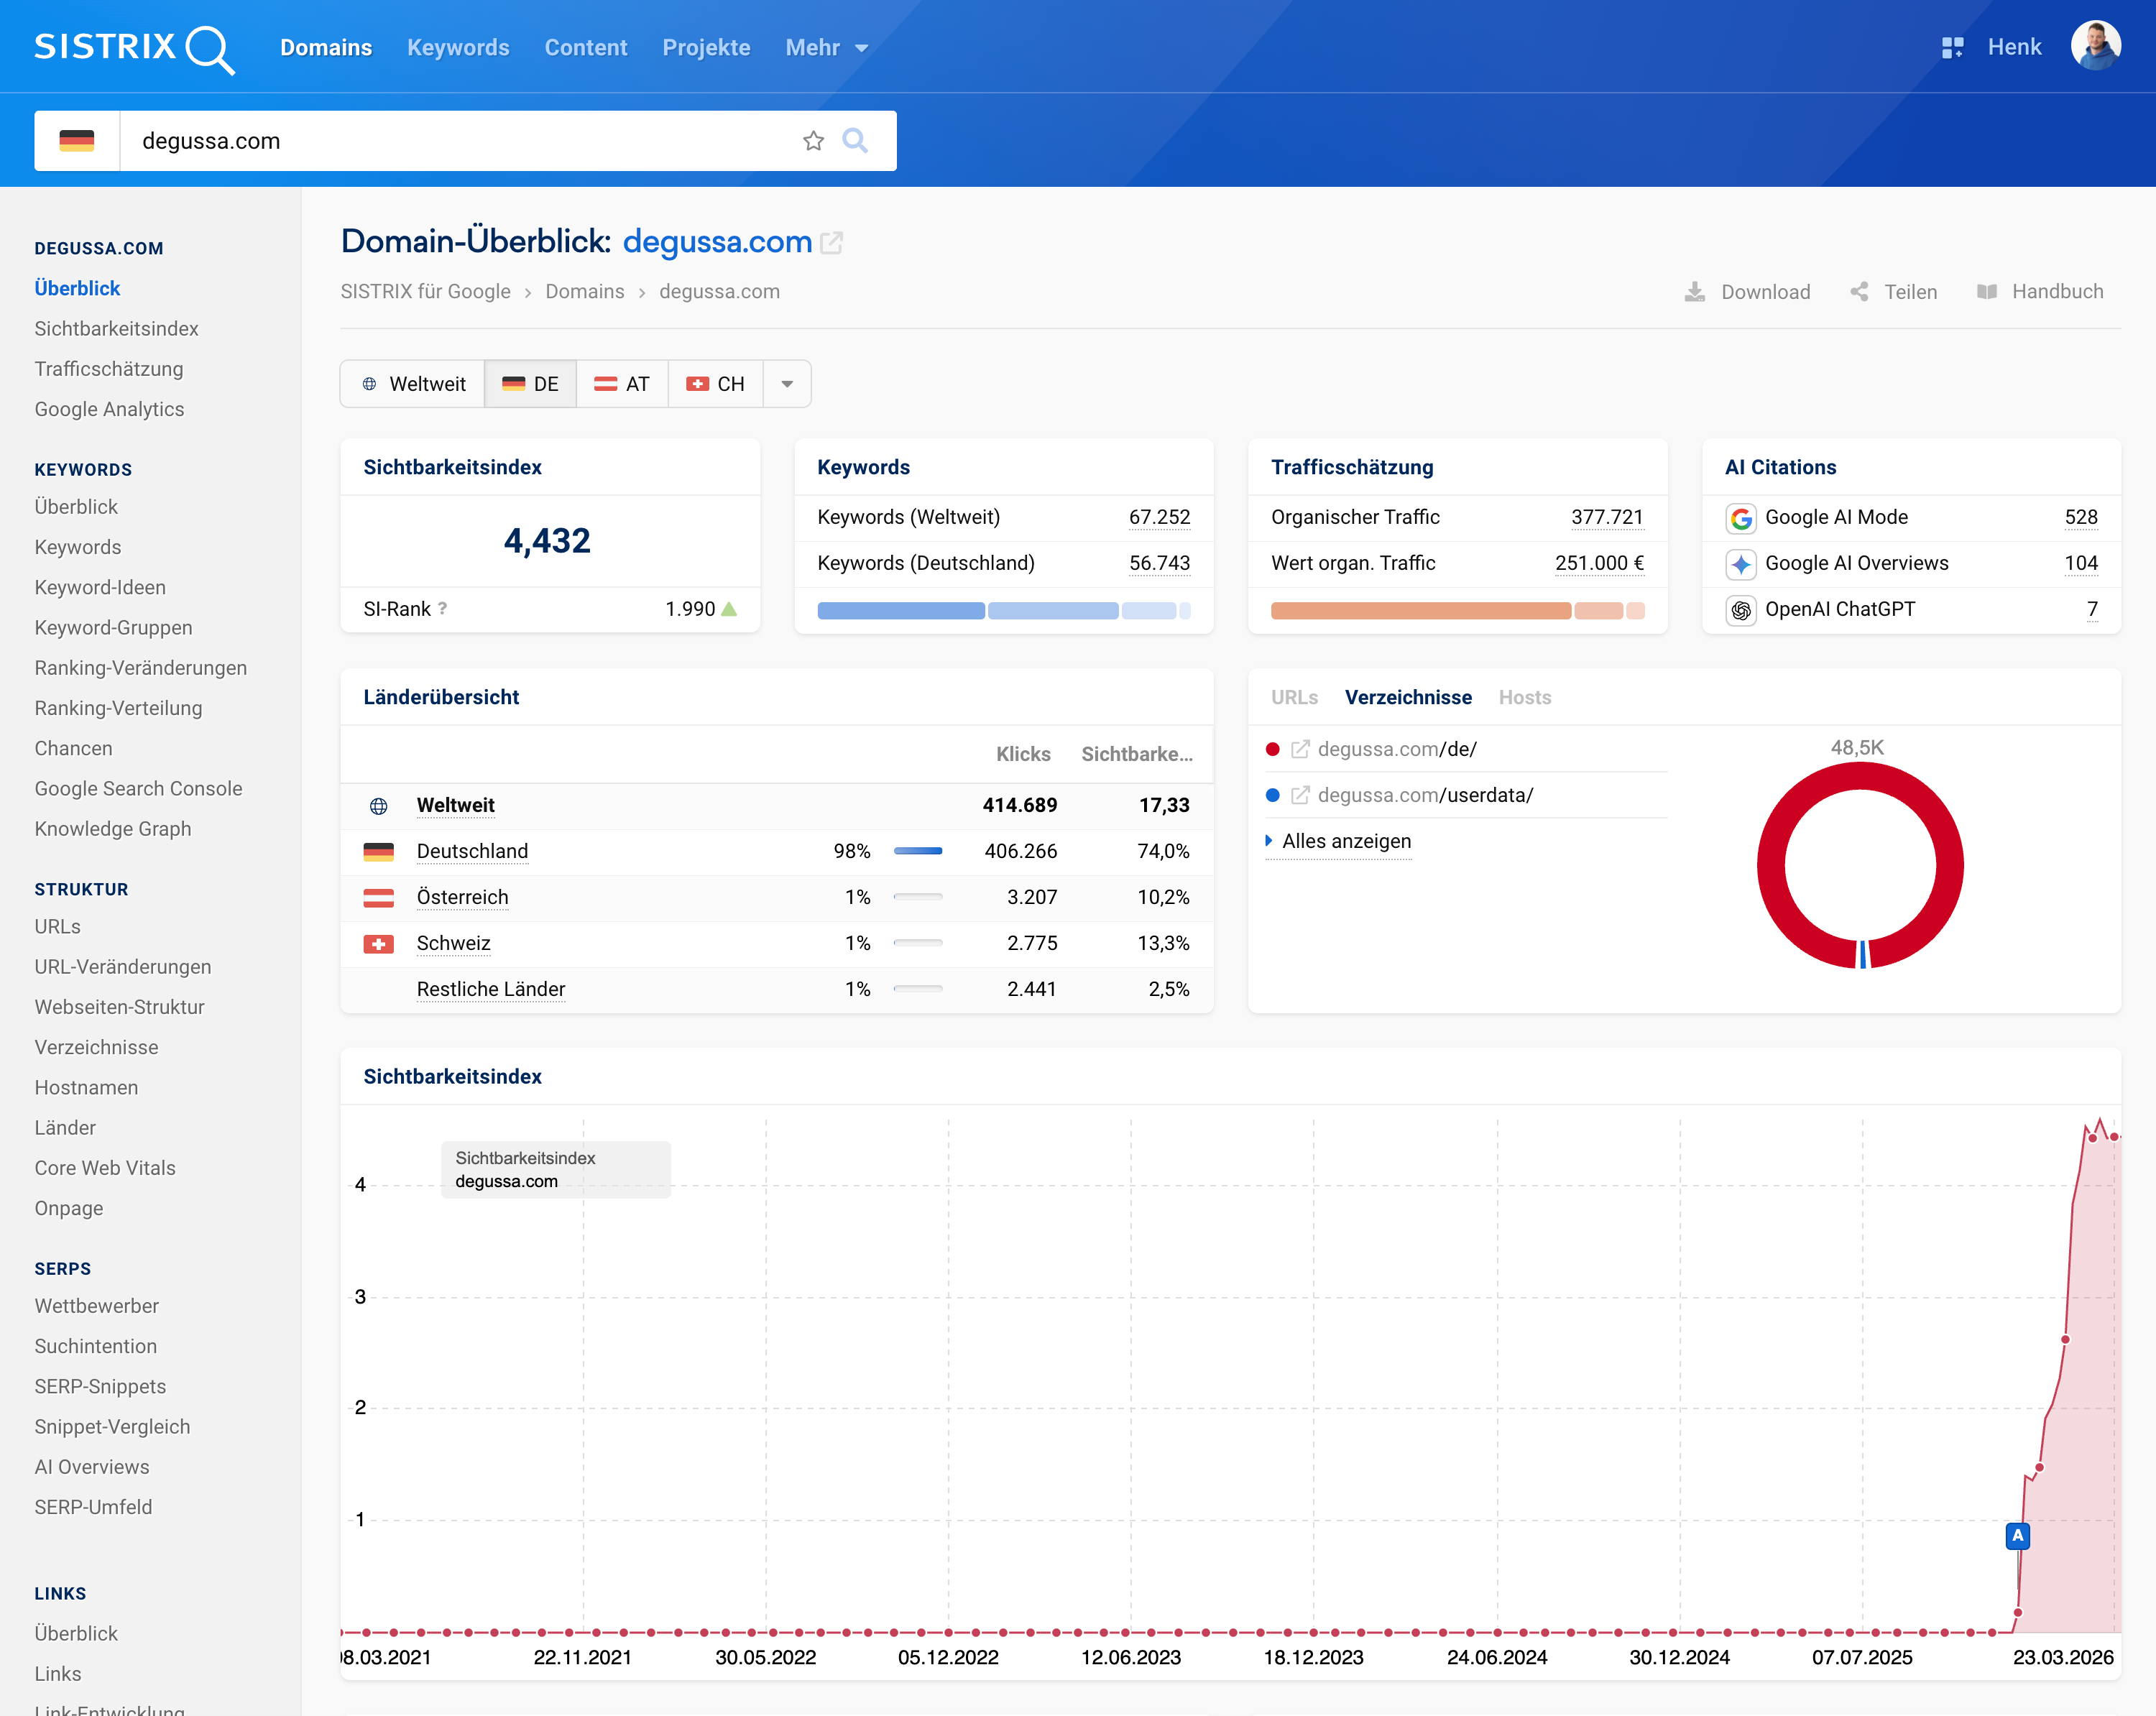The image size is (2156, 1716).
Task: Open the user profile avatar
Action: [2096, 46]
